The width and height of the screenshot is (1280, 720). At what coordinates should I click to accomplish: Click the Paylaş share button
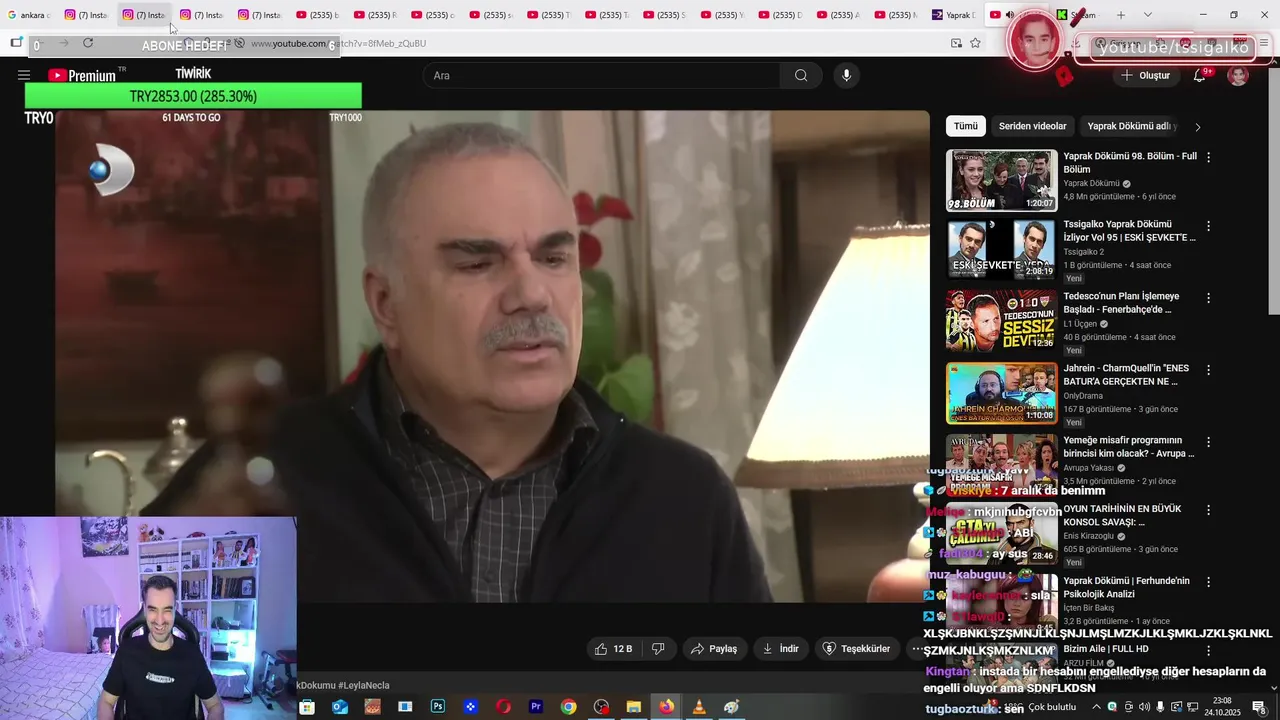click(x=714, y=649)
